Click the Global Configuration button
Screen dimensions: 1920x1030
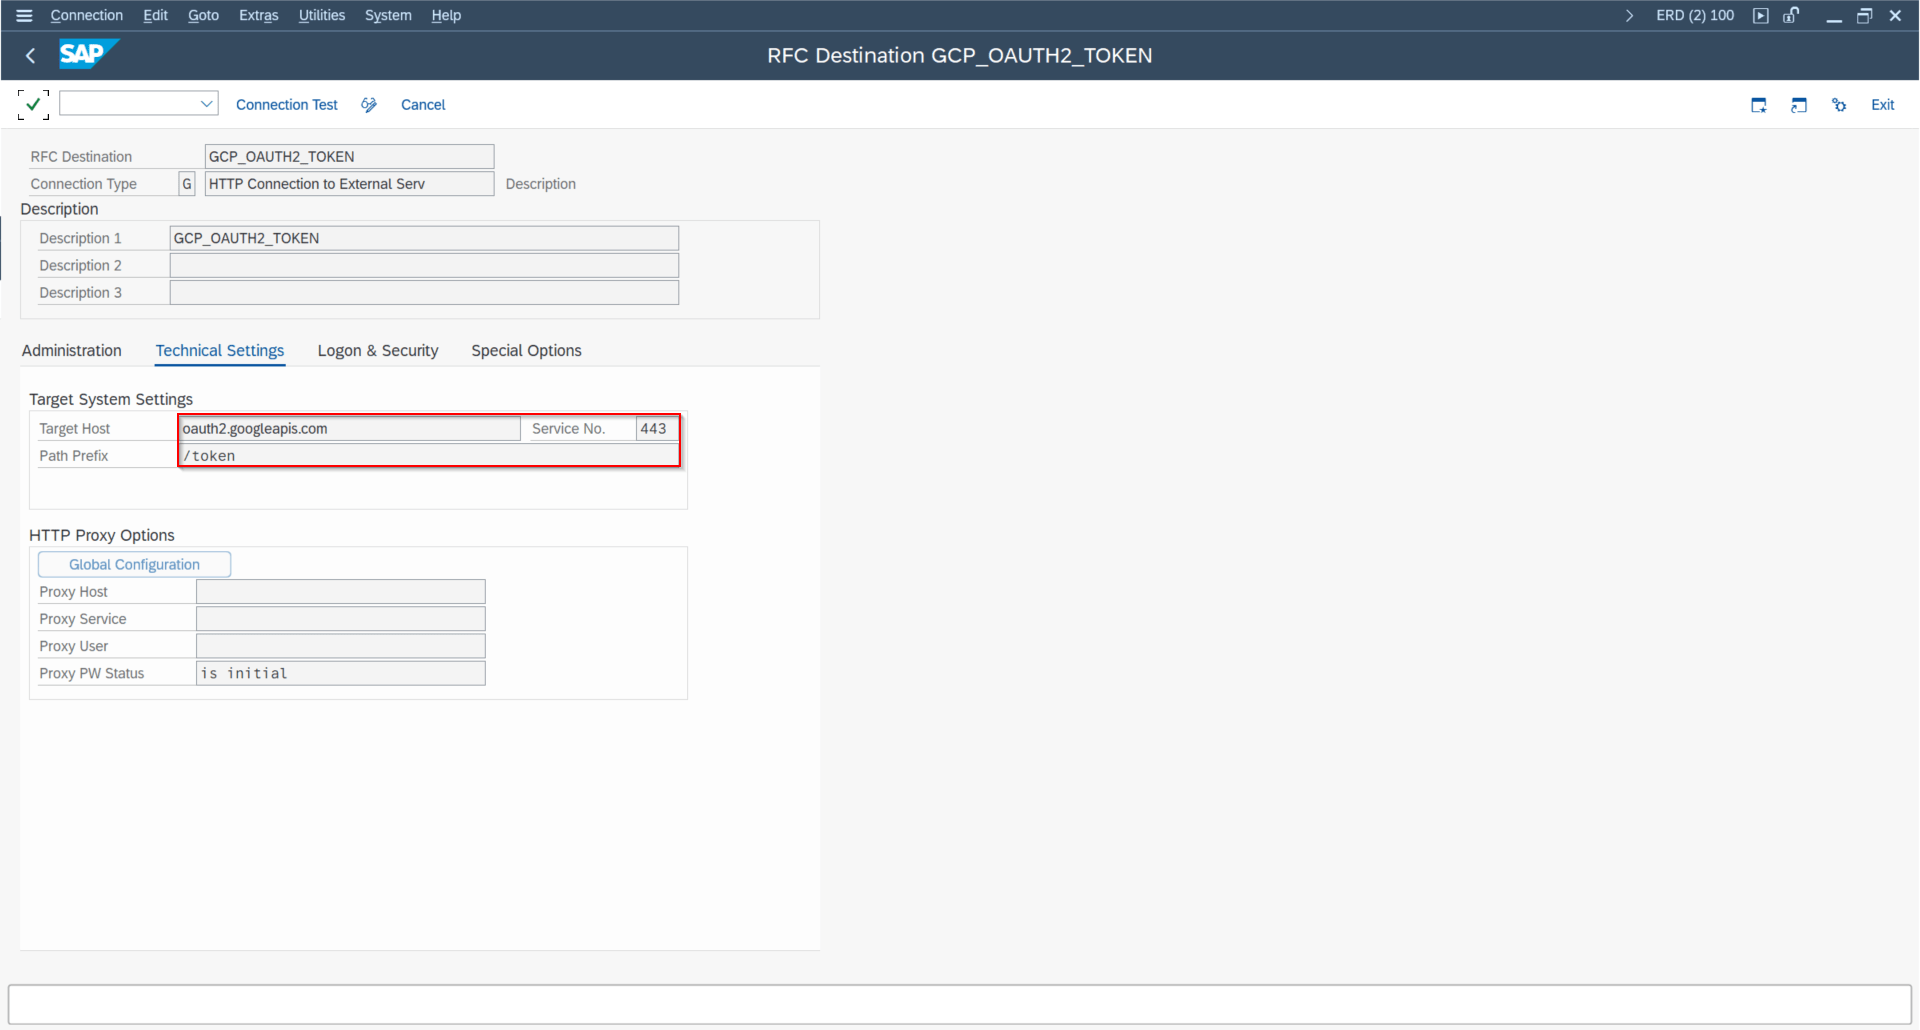click(134, 565)
